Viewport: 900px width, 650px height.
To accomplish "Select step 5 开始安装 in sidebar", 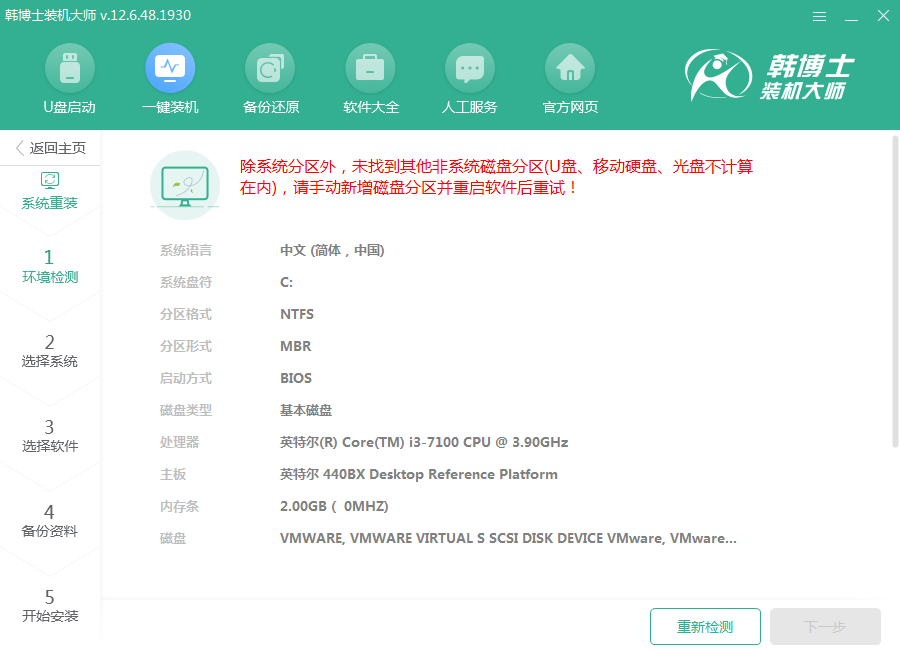I will [x=50, y=606].
